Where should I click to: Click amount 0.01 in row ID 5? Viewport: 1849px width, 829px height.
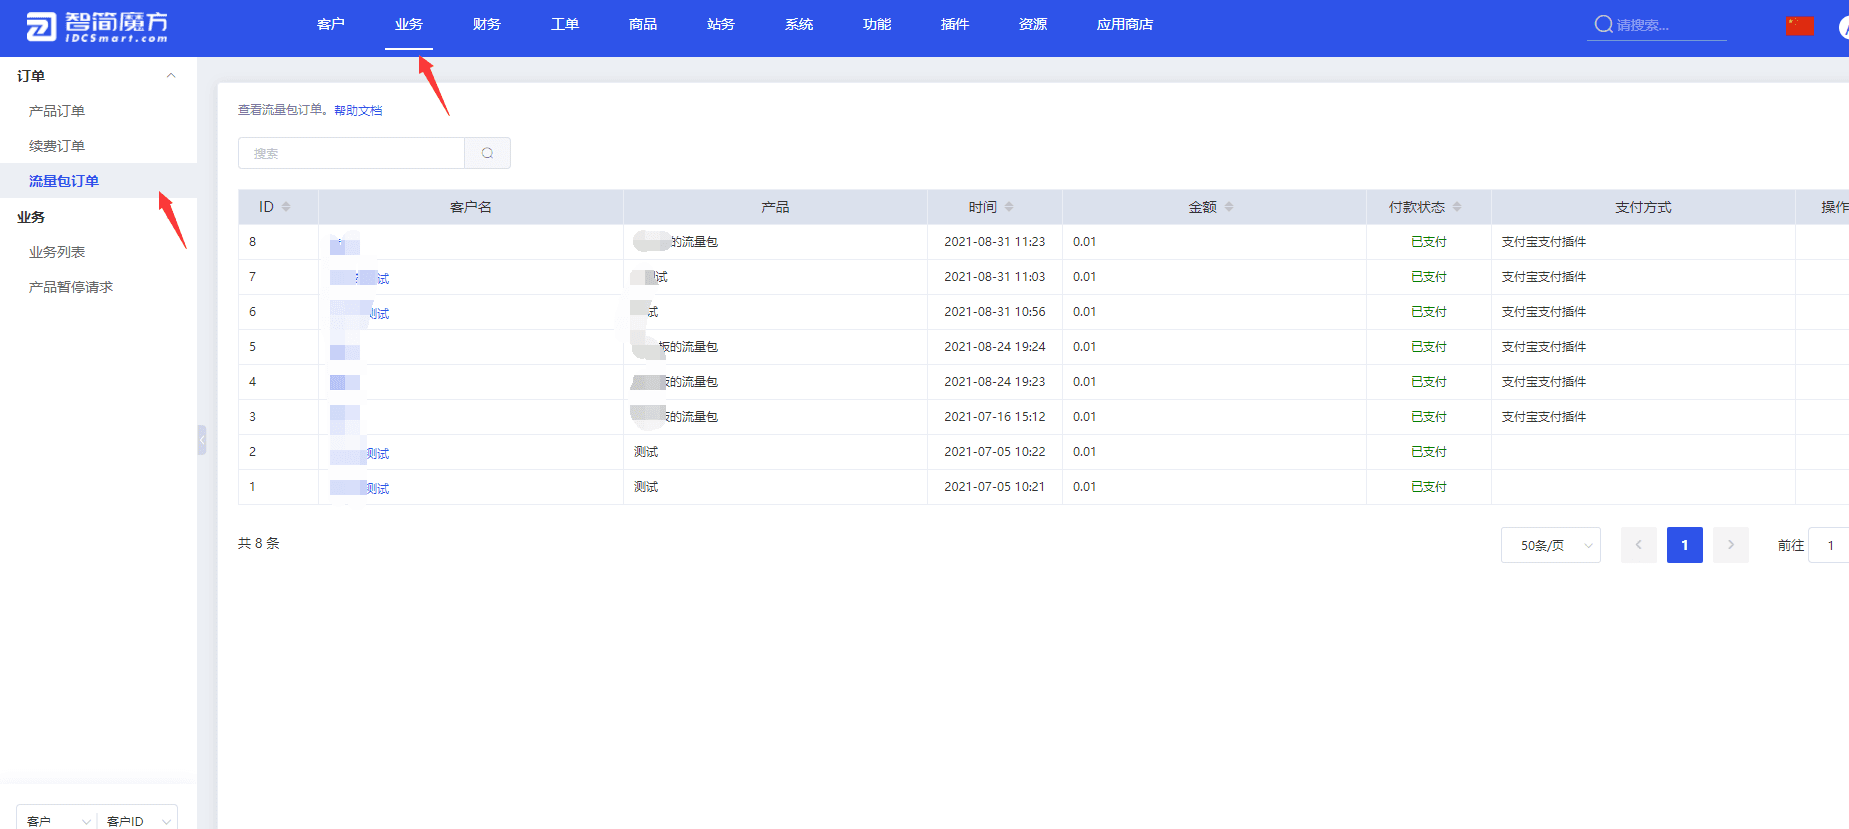point(1085,347)
